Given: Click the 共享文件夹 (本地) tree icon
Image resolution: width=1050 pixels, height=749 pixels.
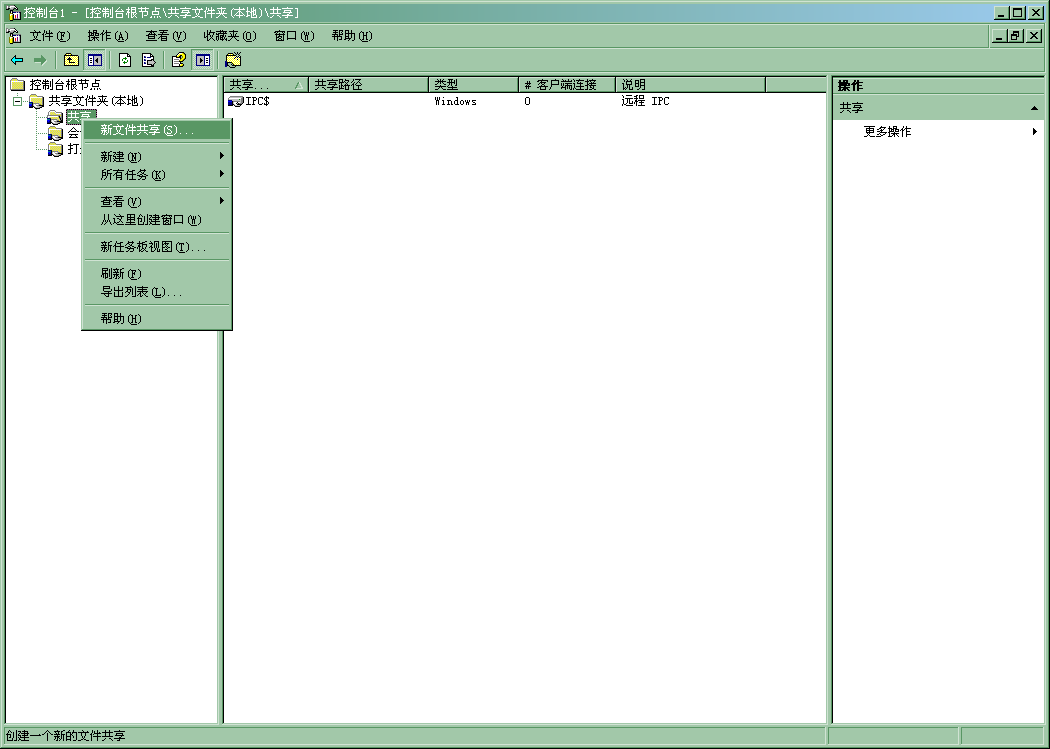Looking at the screenshot, I should point(37,101).
